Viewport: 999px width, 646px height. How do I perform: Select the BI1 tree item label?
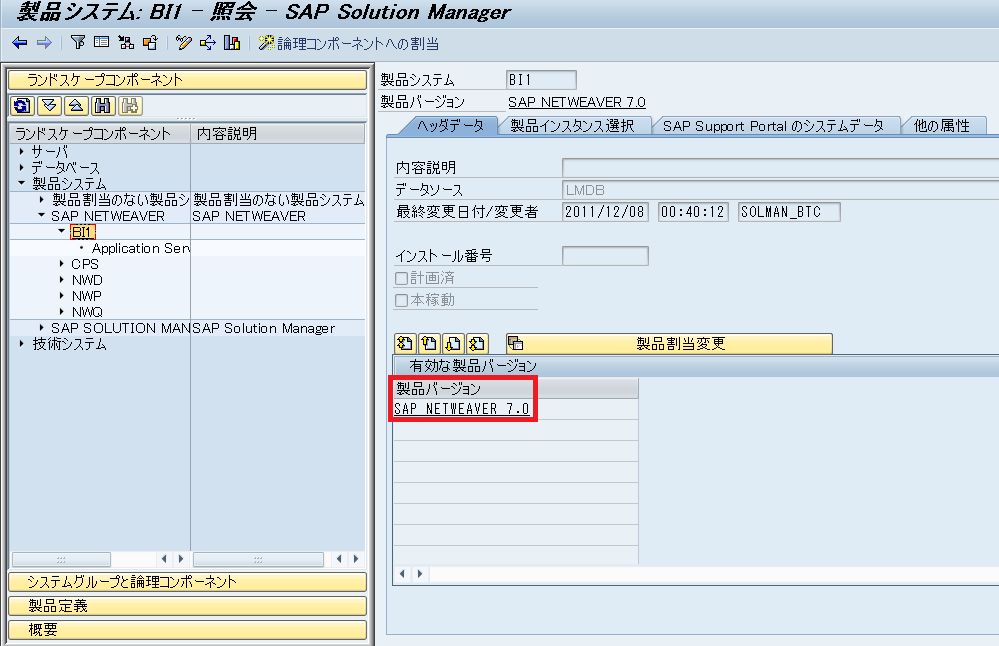pos(83,232)
